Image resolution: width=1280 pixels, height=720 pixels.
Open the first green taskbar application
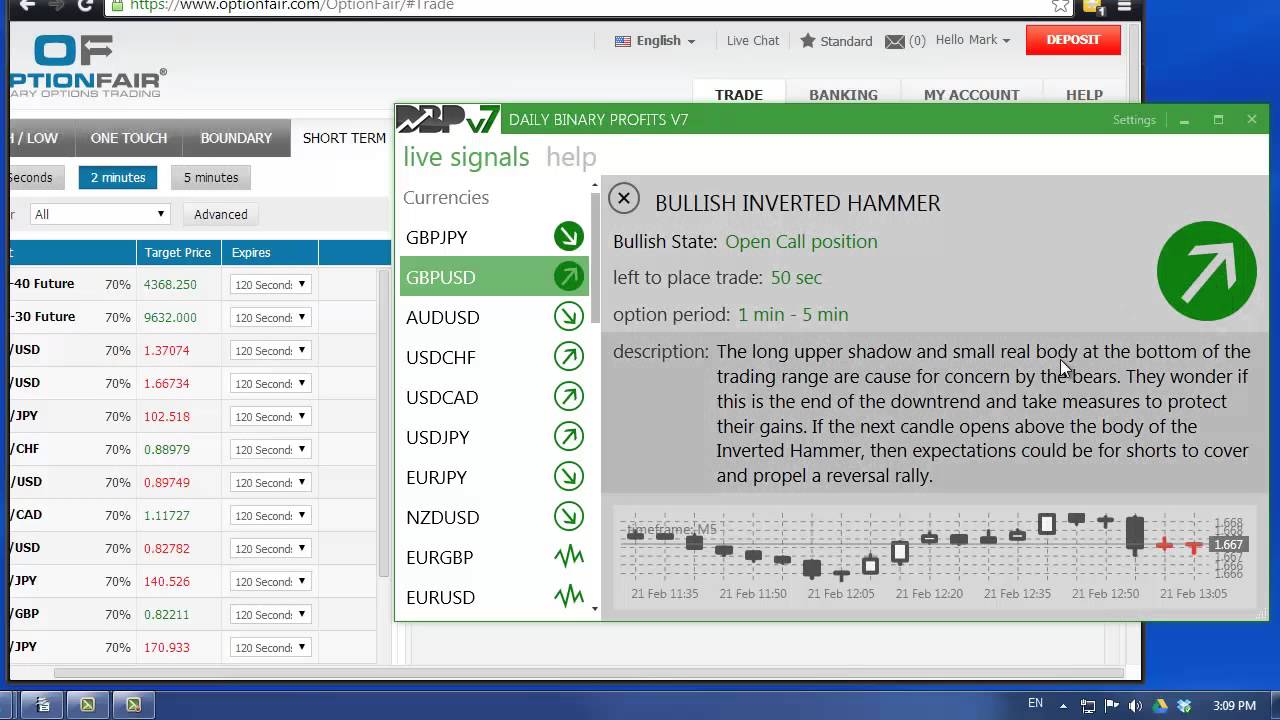[x=87, y=705]
